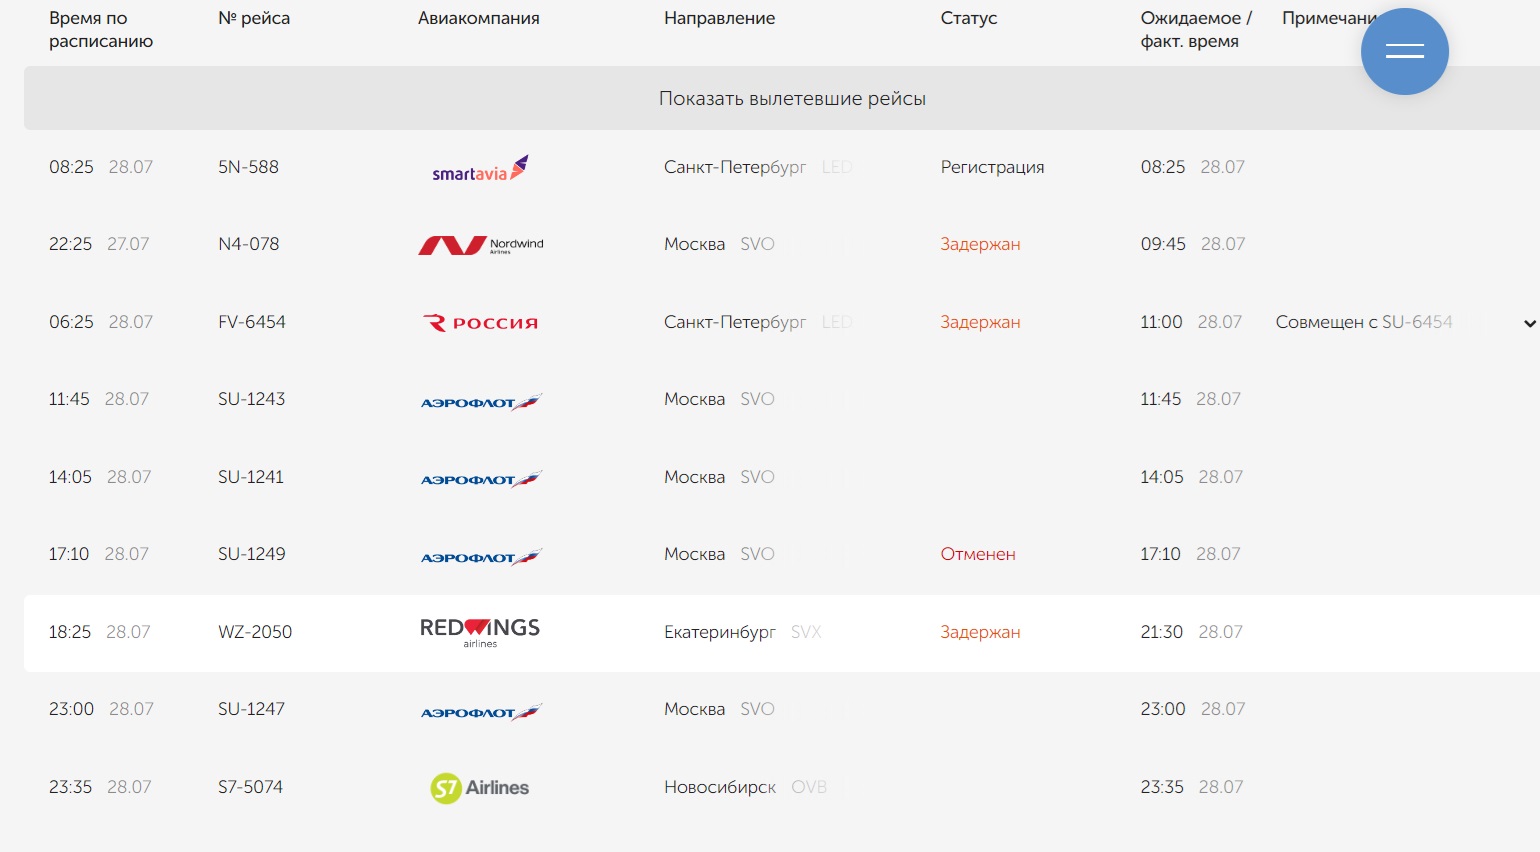Click the Задержан status for flight N4-078
The image size is (1540, 852).
(979, 244)
